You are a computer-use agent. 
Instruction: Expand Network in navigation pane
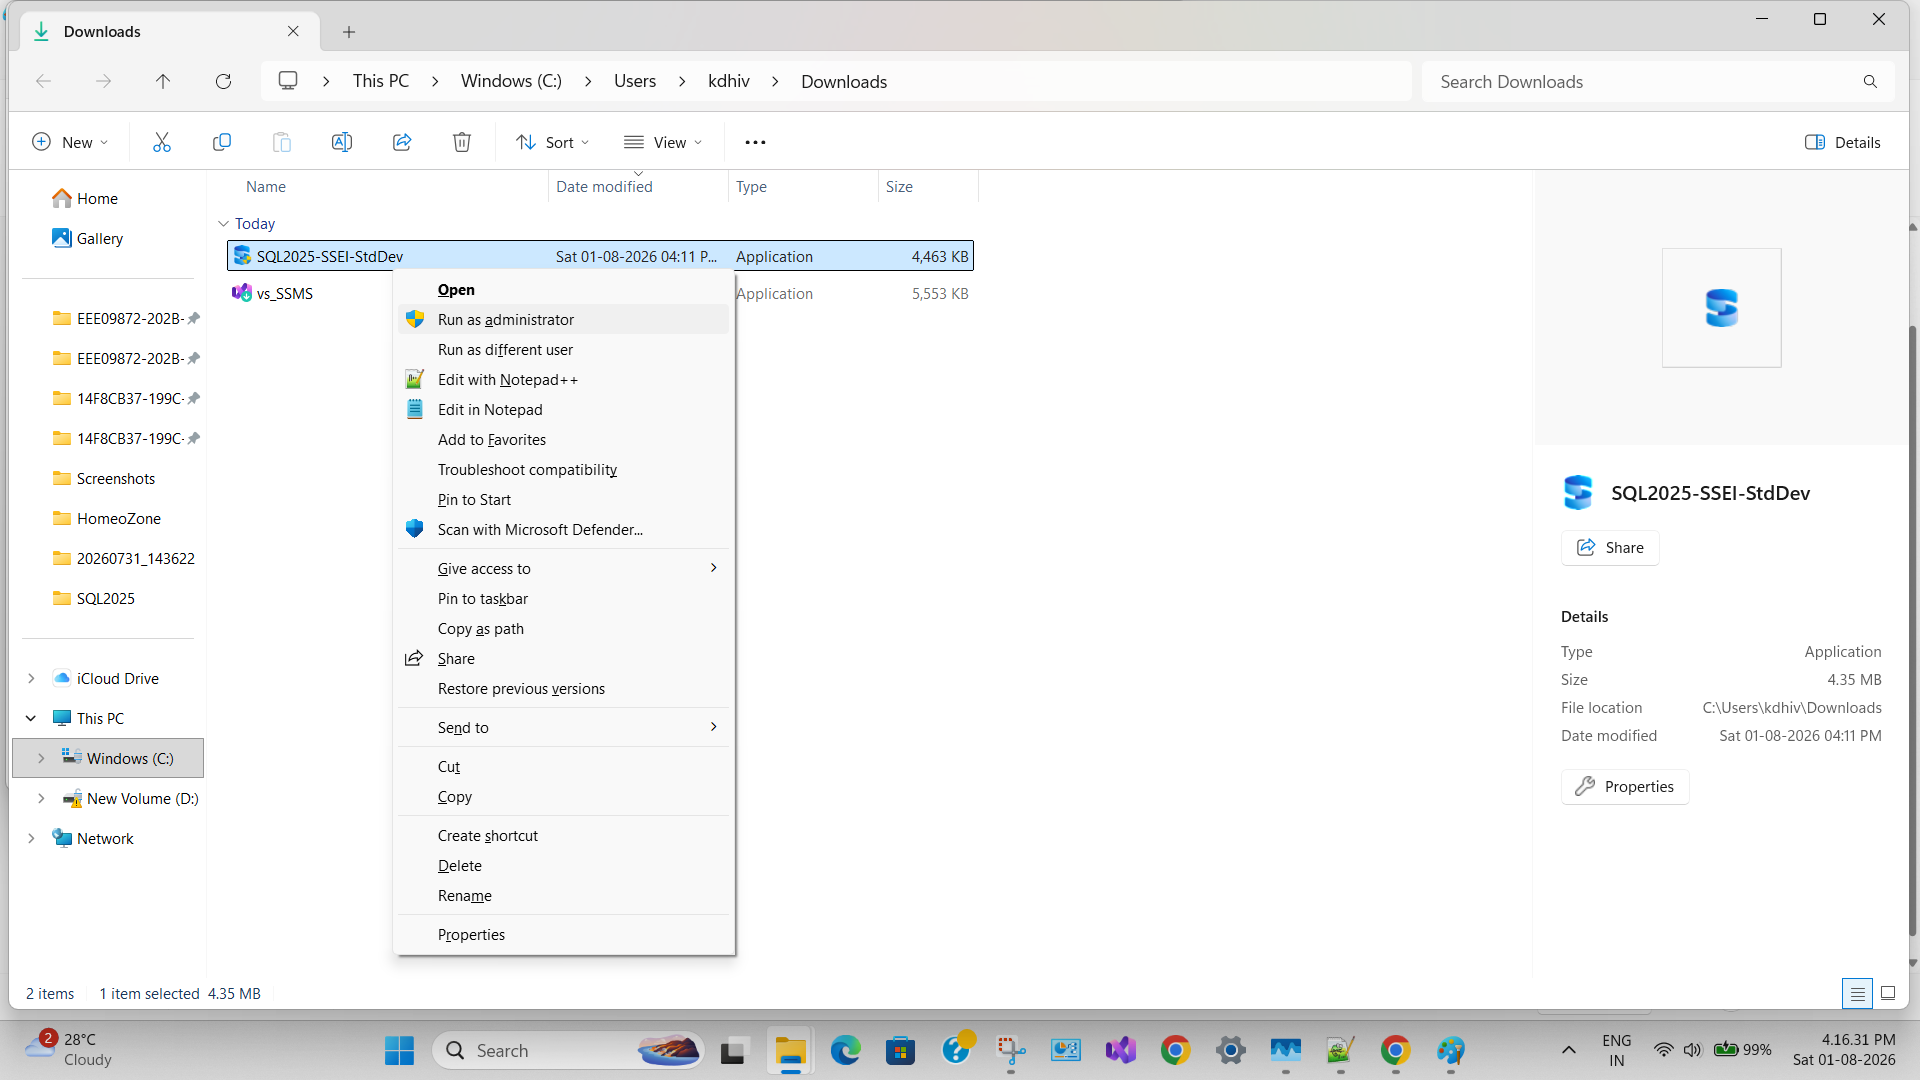pyautogui.click(x=31, y=838)
